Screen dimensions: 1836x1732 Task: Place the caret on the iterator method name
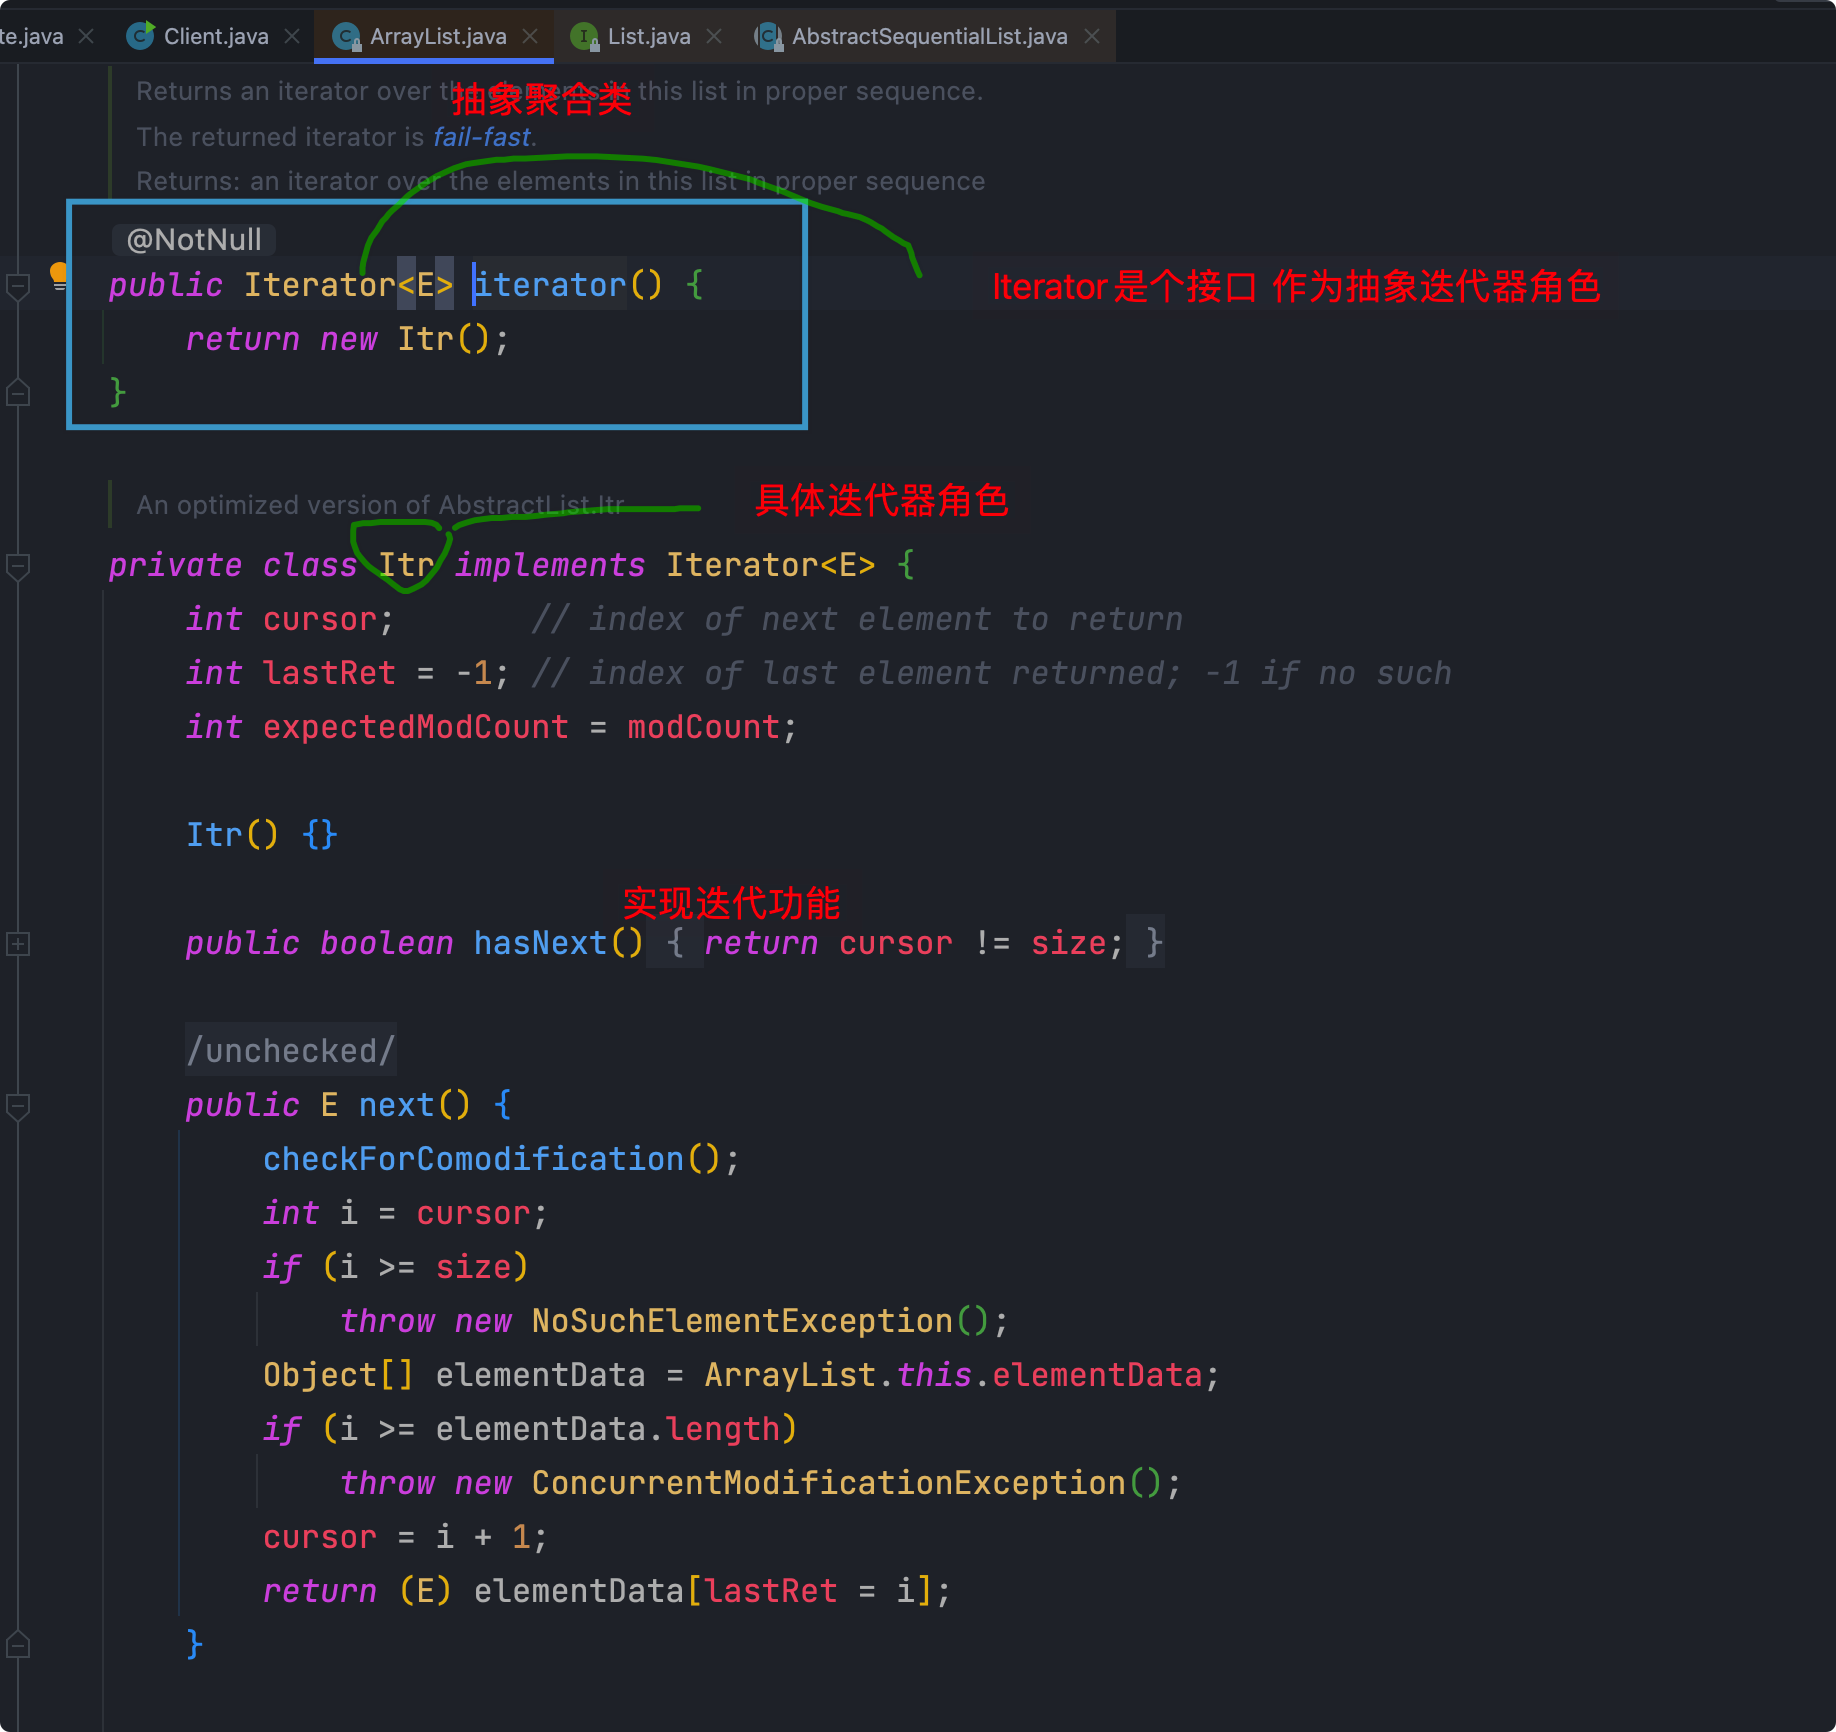click(549, 285)
